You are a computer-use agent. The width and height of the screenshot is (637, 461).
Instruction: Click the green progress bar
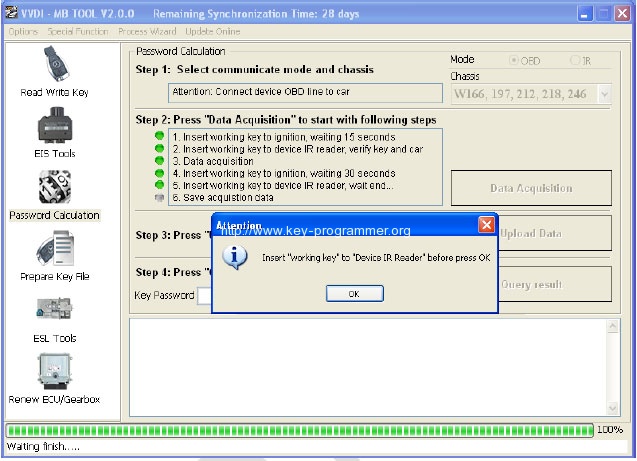300,430
